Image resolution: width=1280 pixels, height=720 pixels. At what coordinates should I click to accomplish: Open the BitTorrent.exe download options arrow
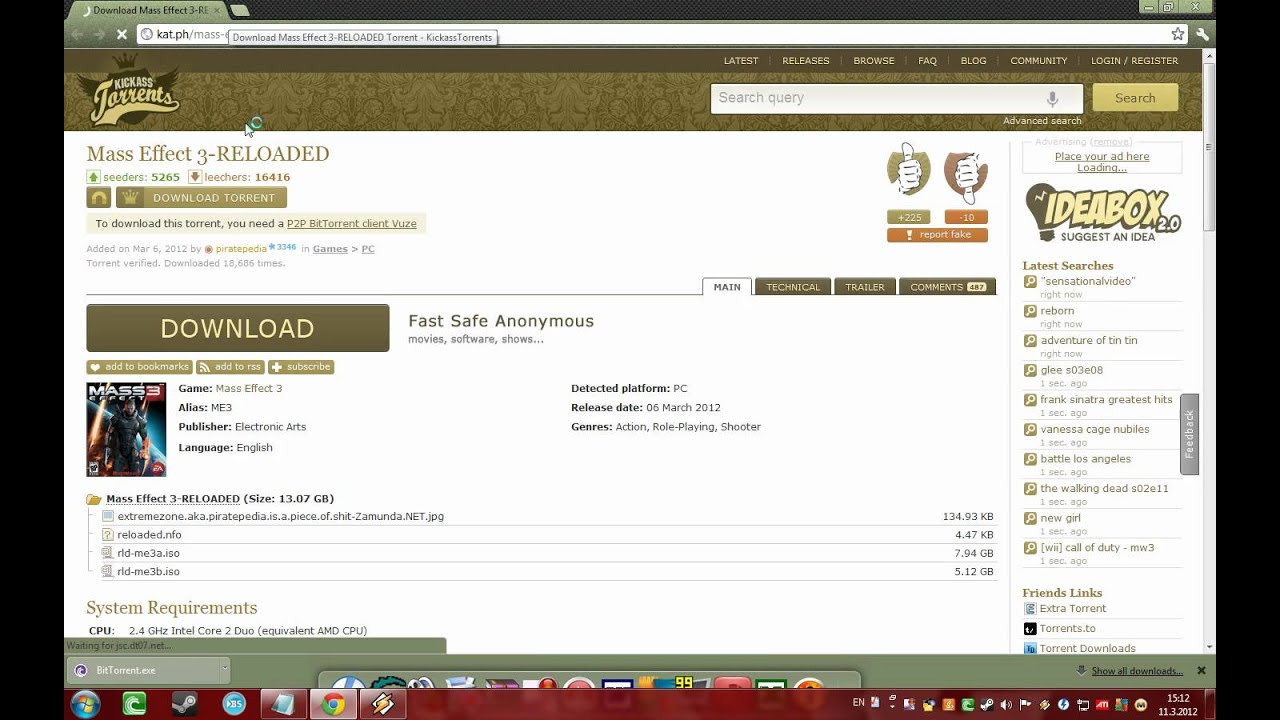tap(224, 670)
